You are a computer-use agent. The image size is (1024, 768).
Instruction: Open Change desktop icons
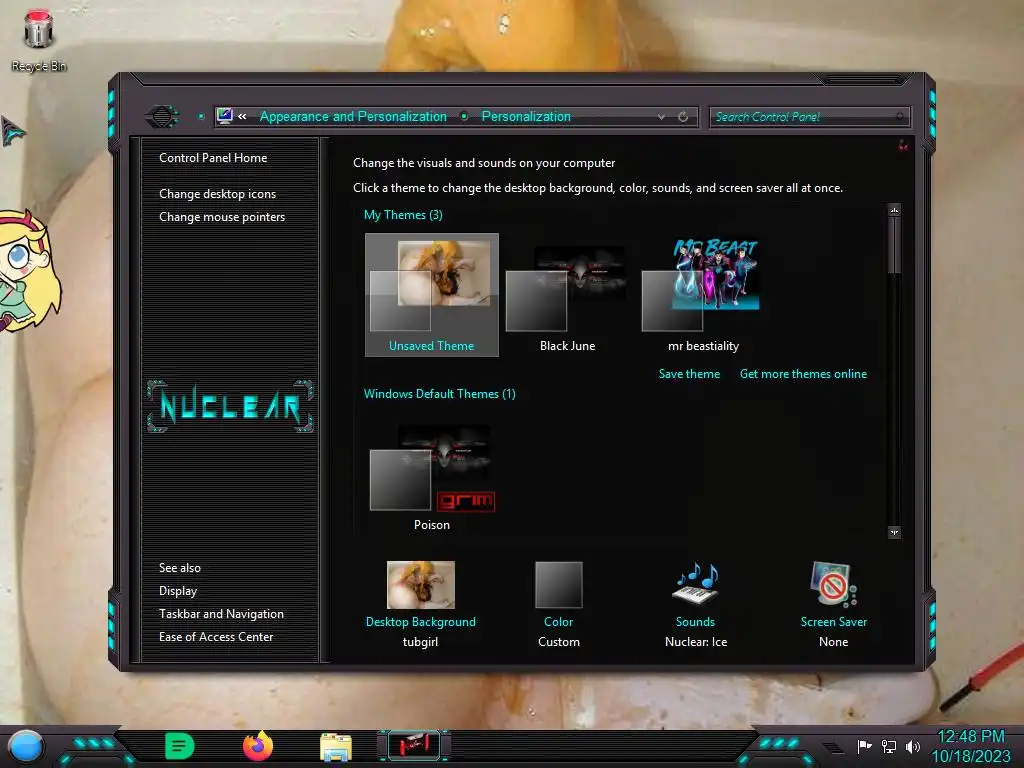click(217, 194)
